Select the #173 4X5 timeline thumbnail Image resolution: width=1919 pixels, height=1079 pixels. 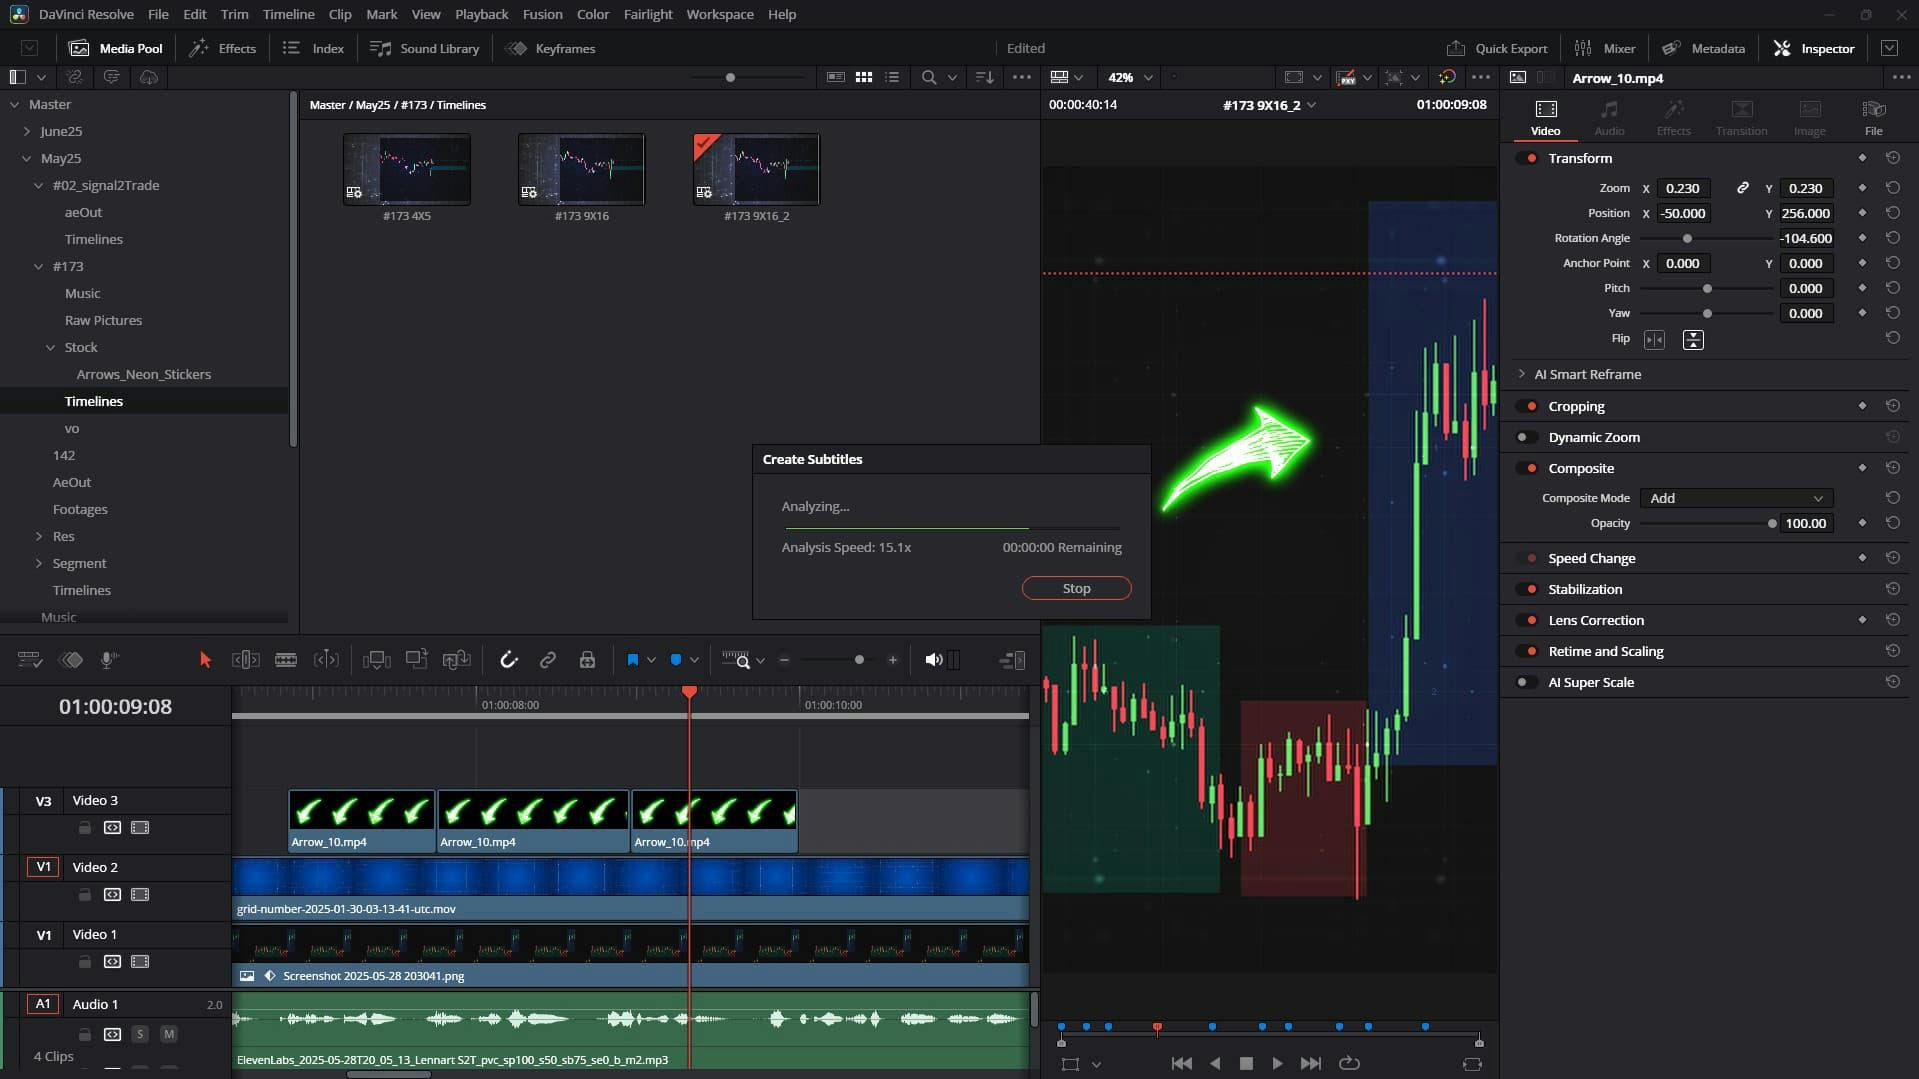point(407,170)
